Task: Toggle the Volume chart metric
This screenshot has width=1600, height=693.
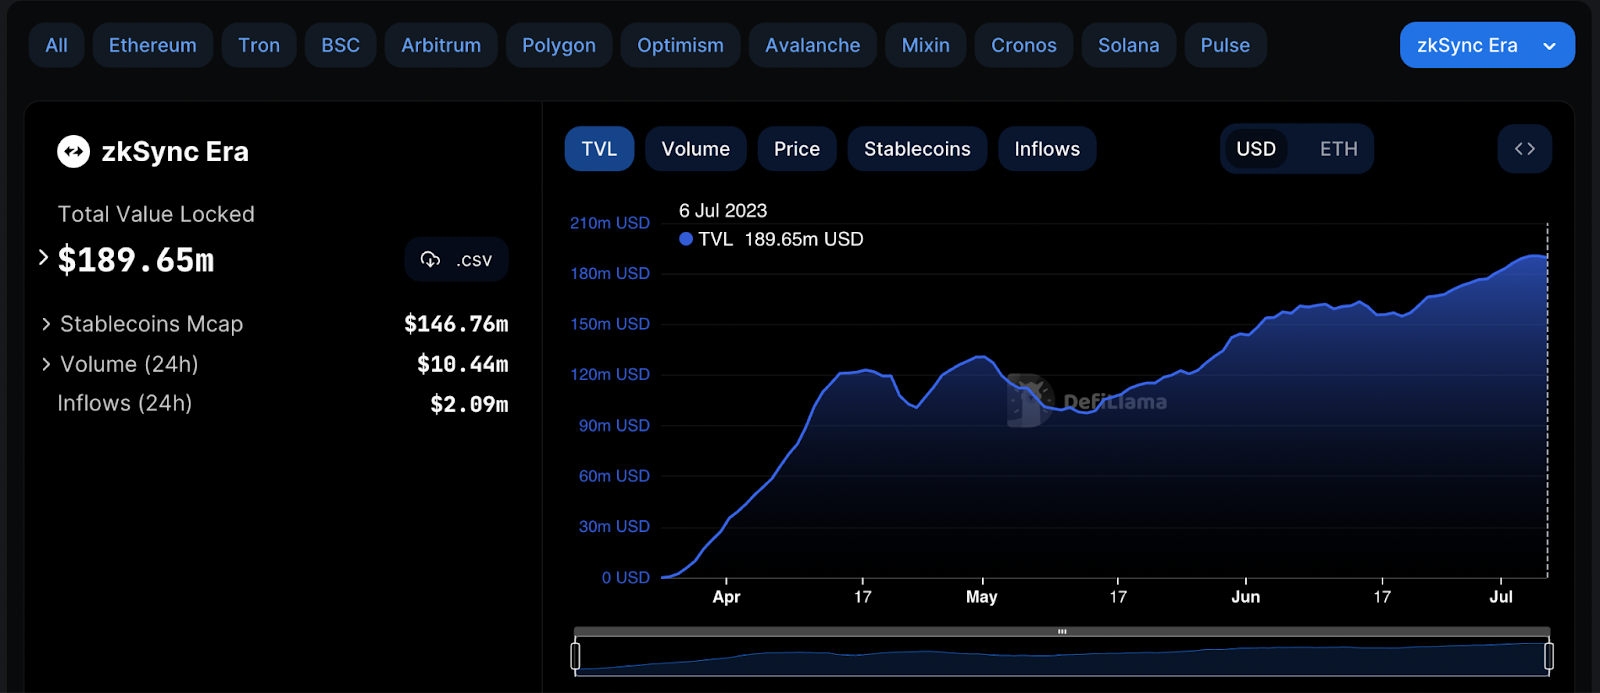Action: point(696,149)
